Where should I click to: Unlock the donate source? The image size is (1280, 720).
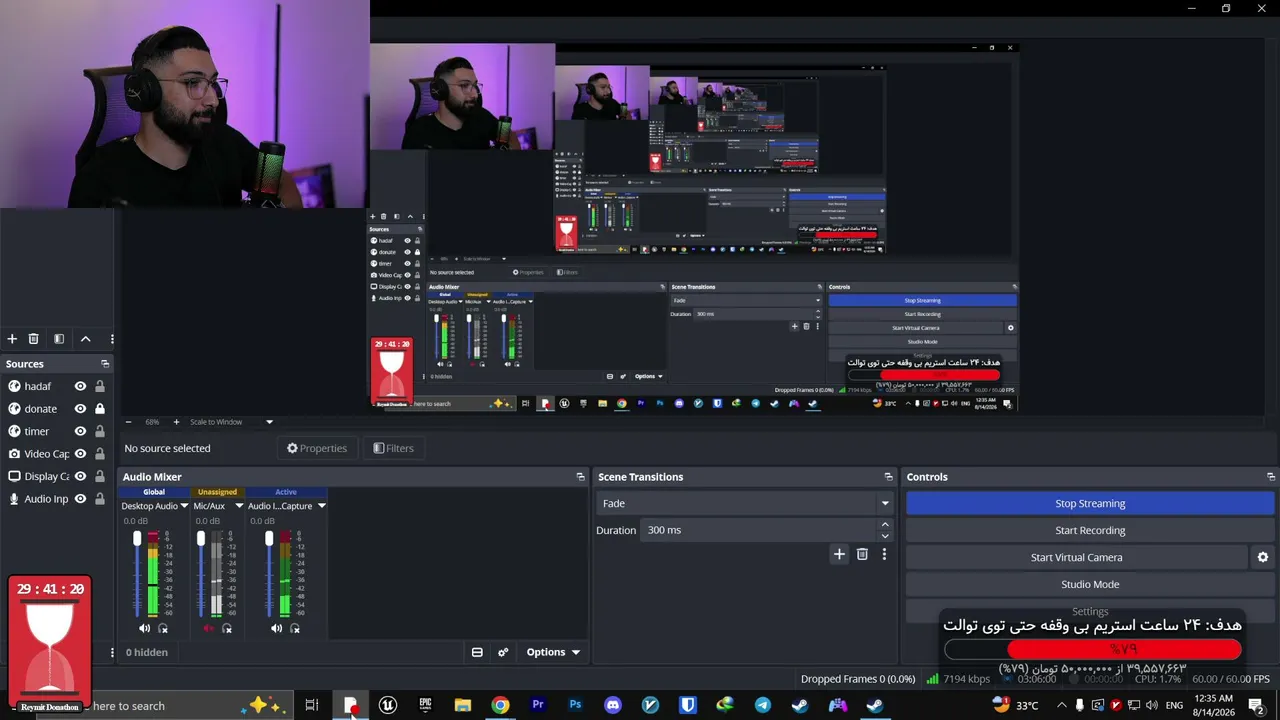coord(100,409)
